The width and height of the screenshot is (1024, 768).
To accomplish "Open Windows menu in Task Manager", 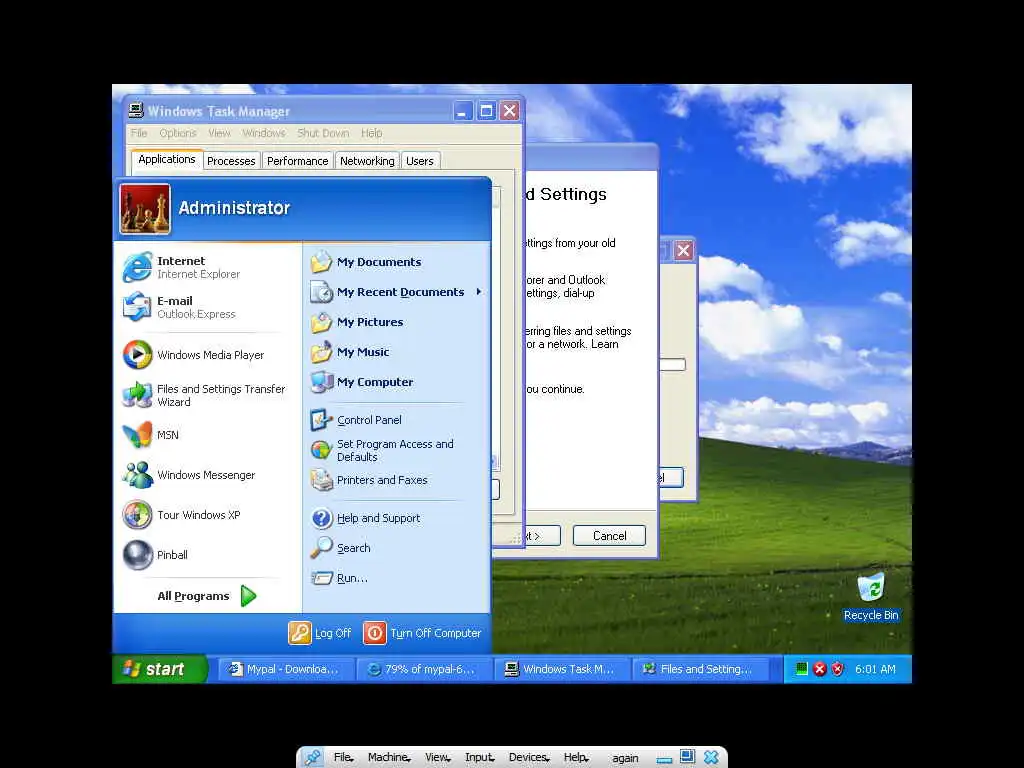I will 264,133.
